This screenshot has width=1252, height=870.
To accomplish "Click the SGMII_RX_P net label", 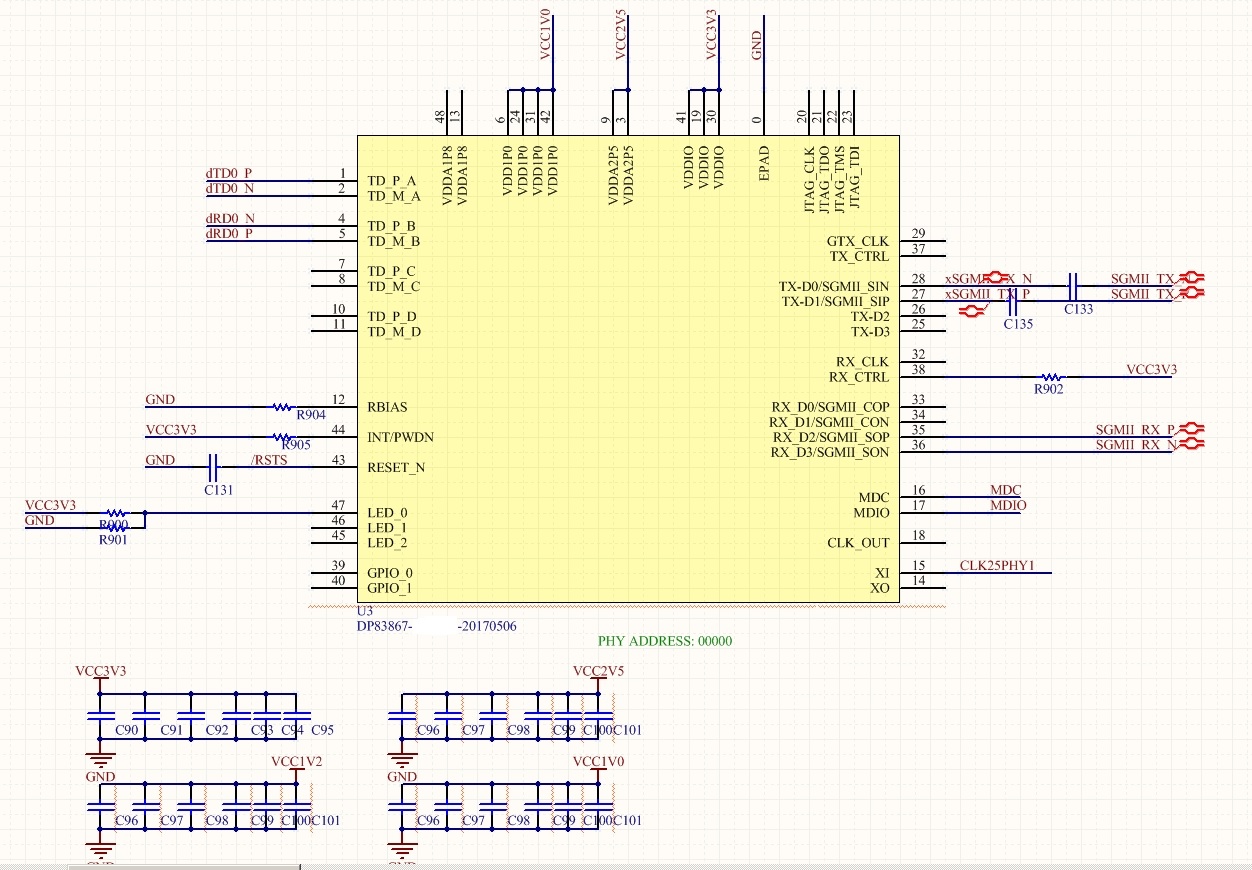I will tap(1135, 430).
